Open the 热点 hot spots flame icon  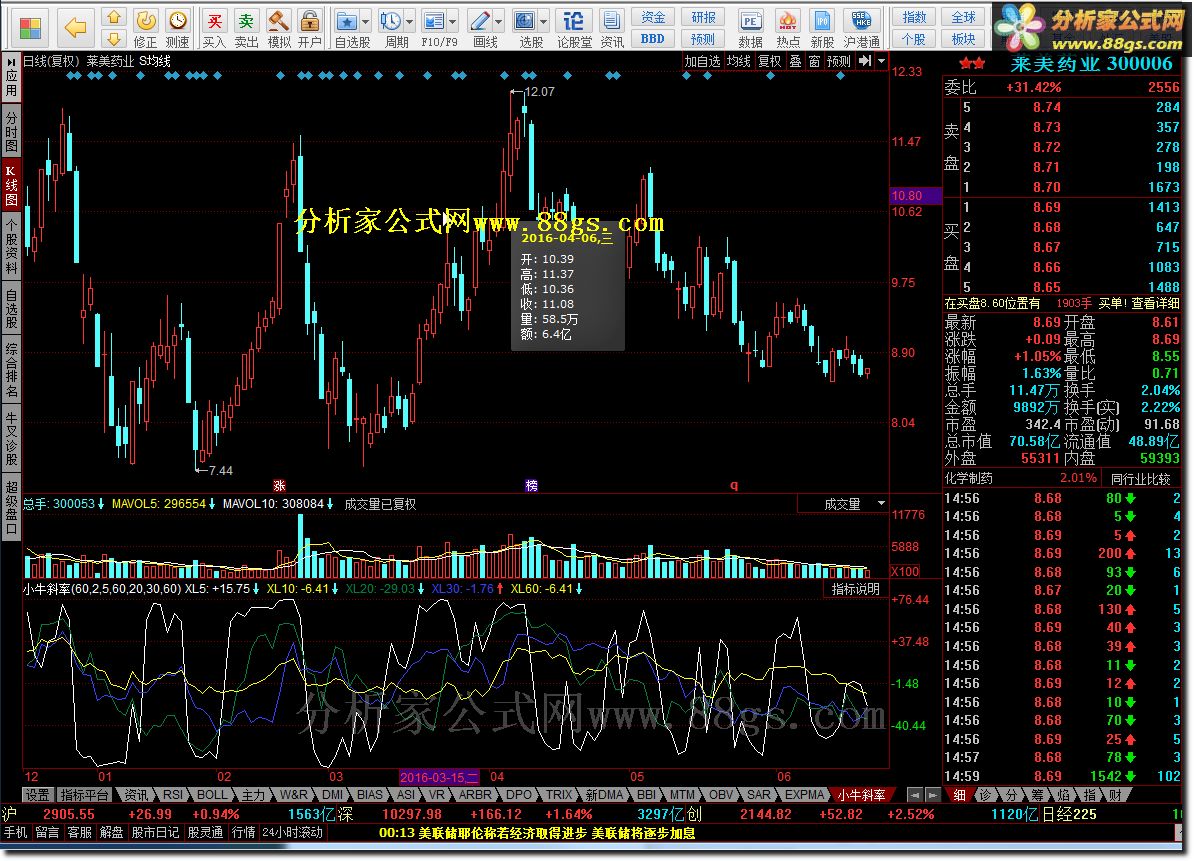click(x=788, y=29)
